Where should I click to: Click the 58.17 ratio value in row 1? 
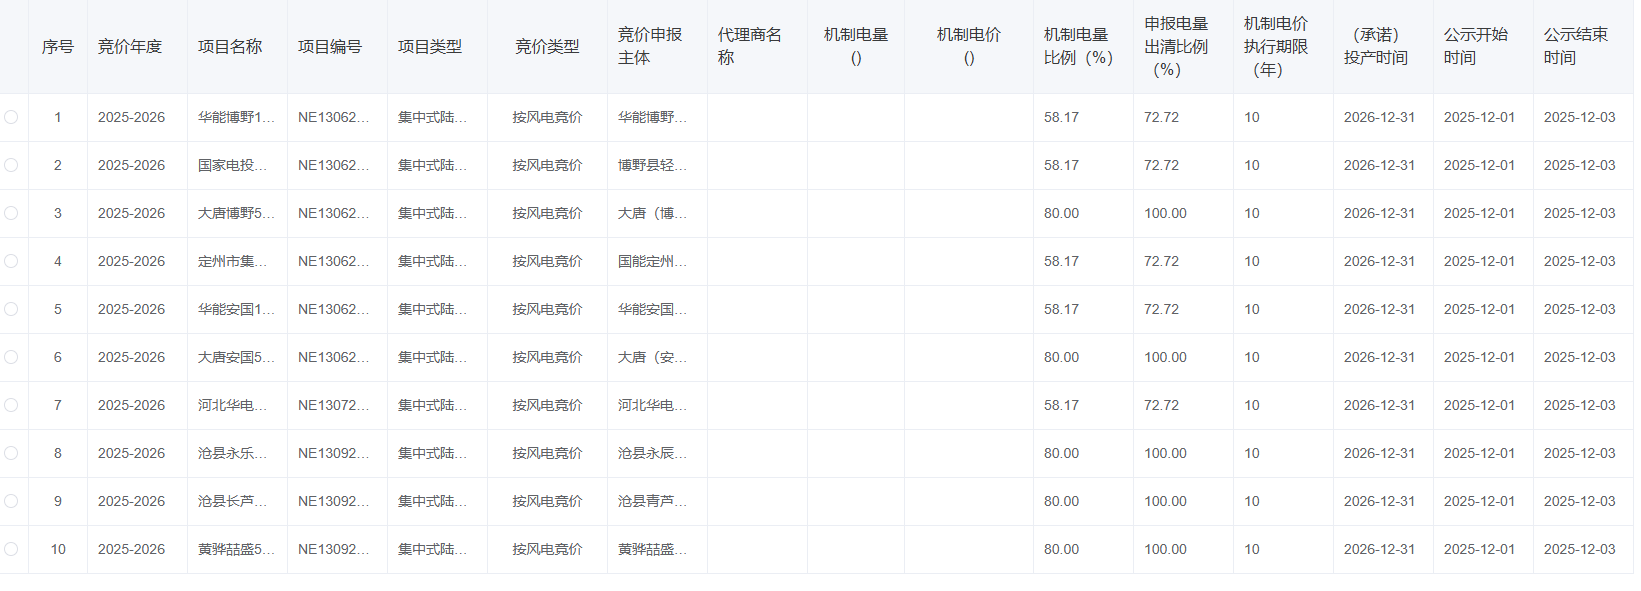point(1061,117)
